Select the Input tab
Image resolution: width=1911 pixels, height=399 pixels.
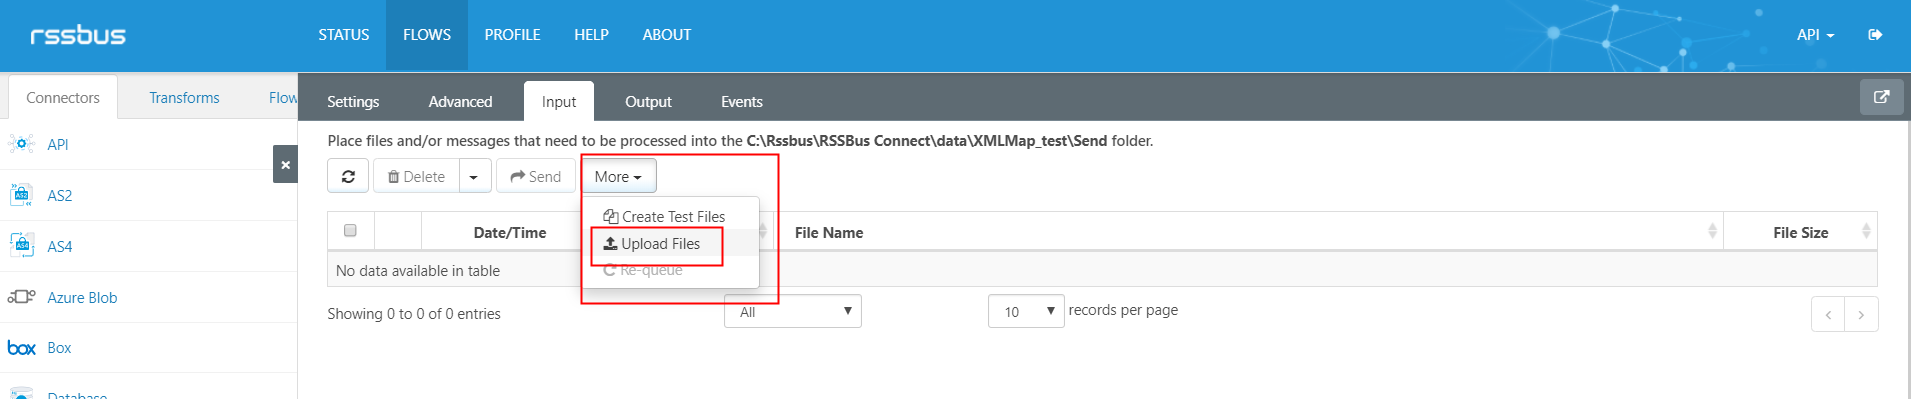click(559, 102)
